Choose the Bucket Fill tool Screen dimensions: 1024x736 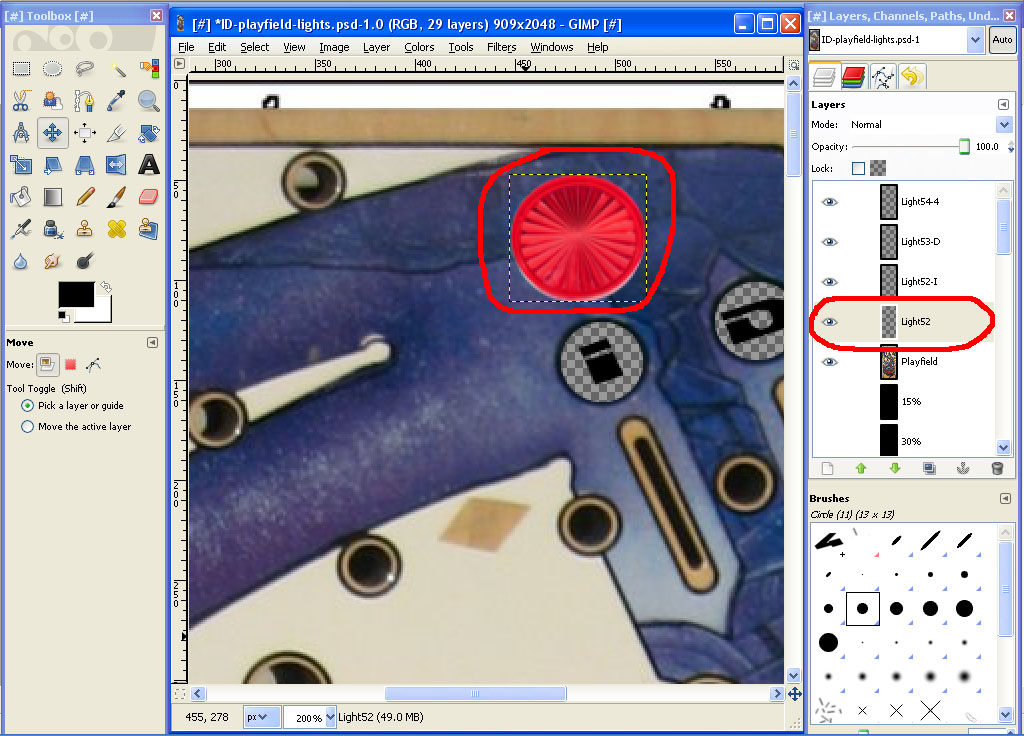[21, 197]
